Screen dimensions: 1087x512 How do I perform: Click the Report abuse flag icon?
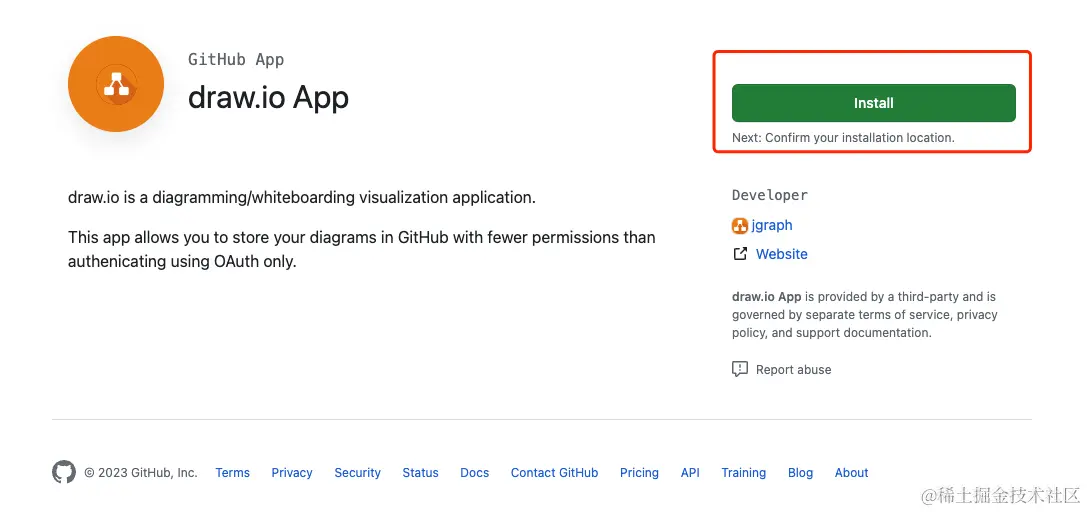click(x=740, y=369)
